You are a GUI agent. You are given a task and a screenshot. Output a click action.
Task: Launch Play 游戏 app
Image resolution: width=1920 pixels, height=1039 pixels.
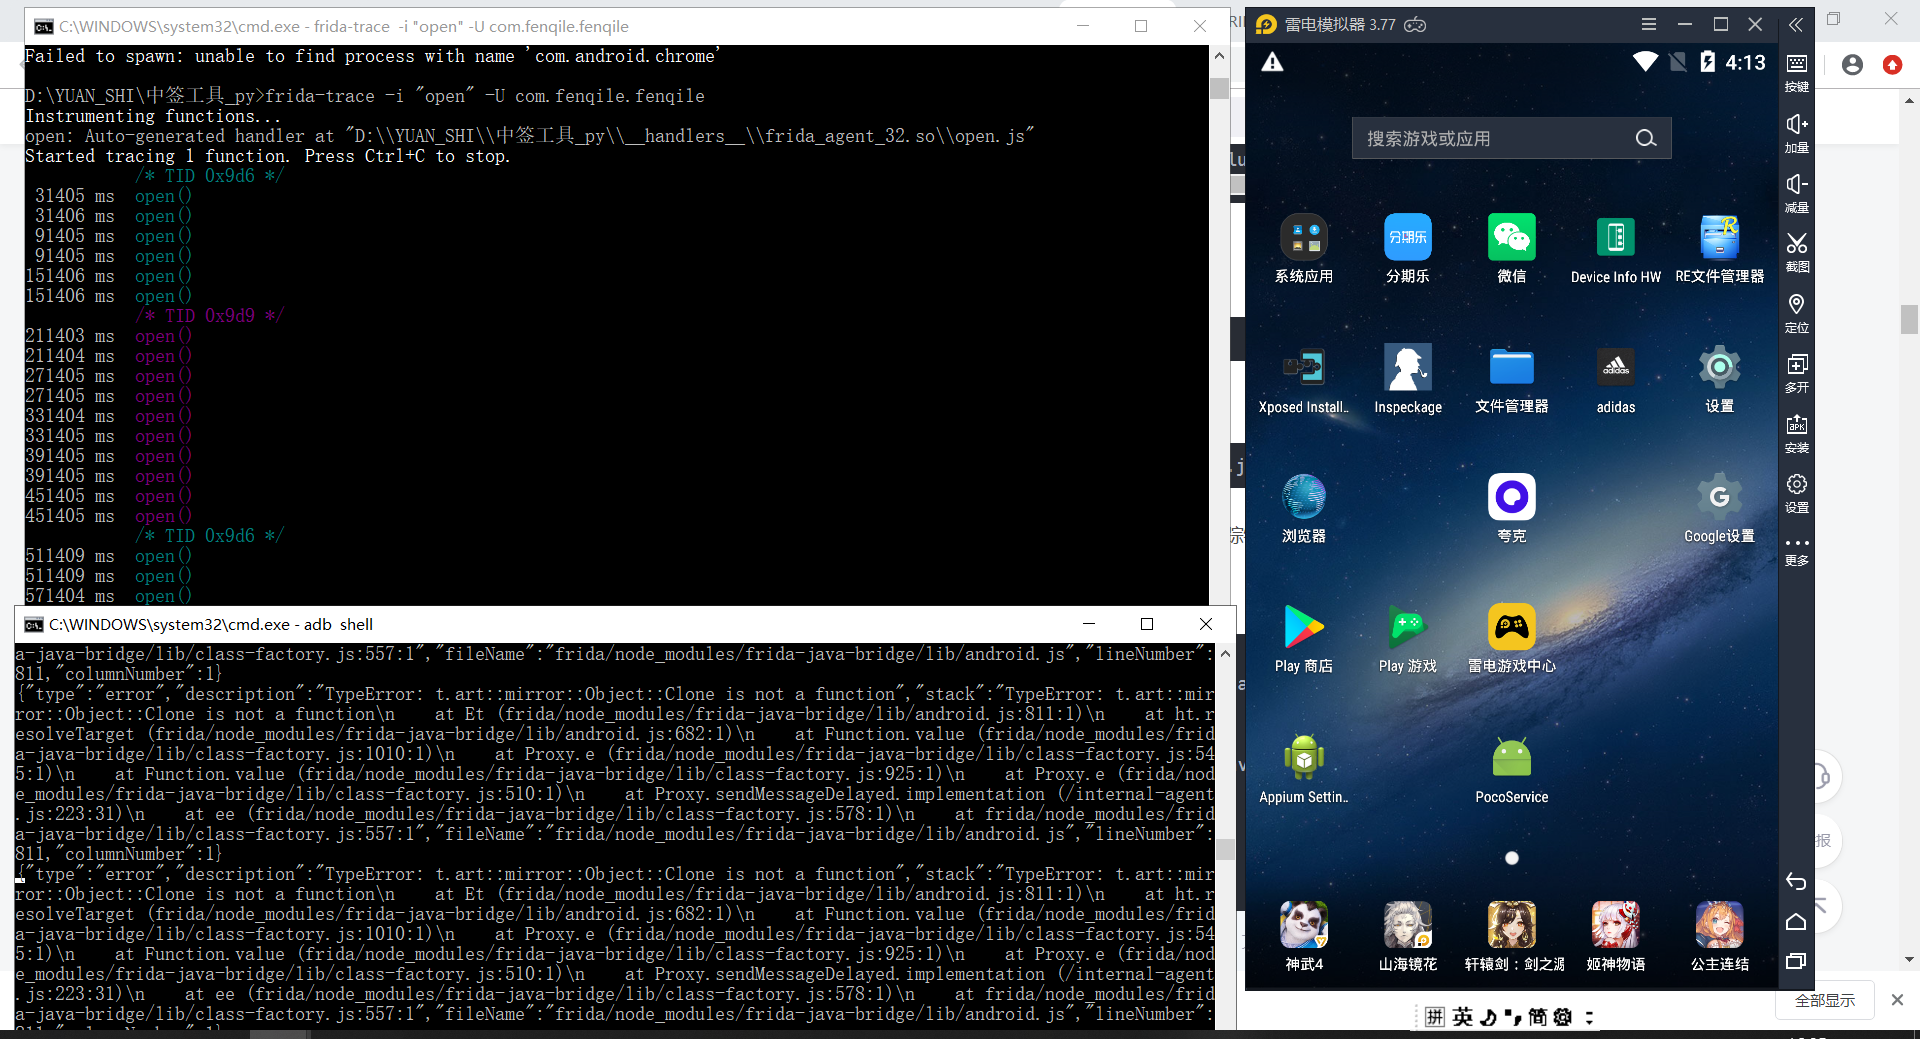pos(1408,639)
